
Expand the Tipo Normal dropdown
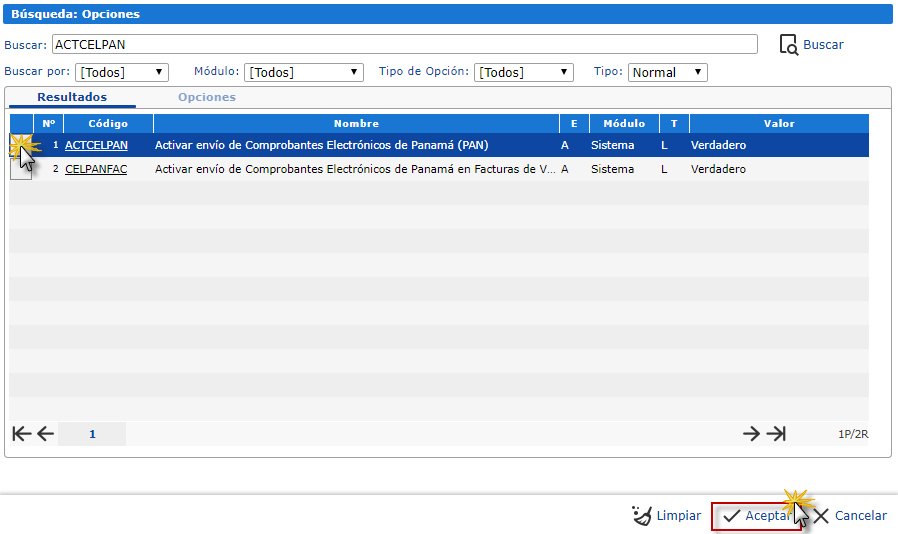pyautogui.click(x=668, y=72)
